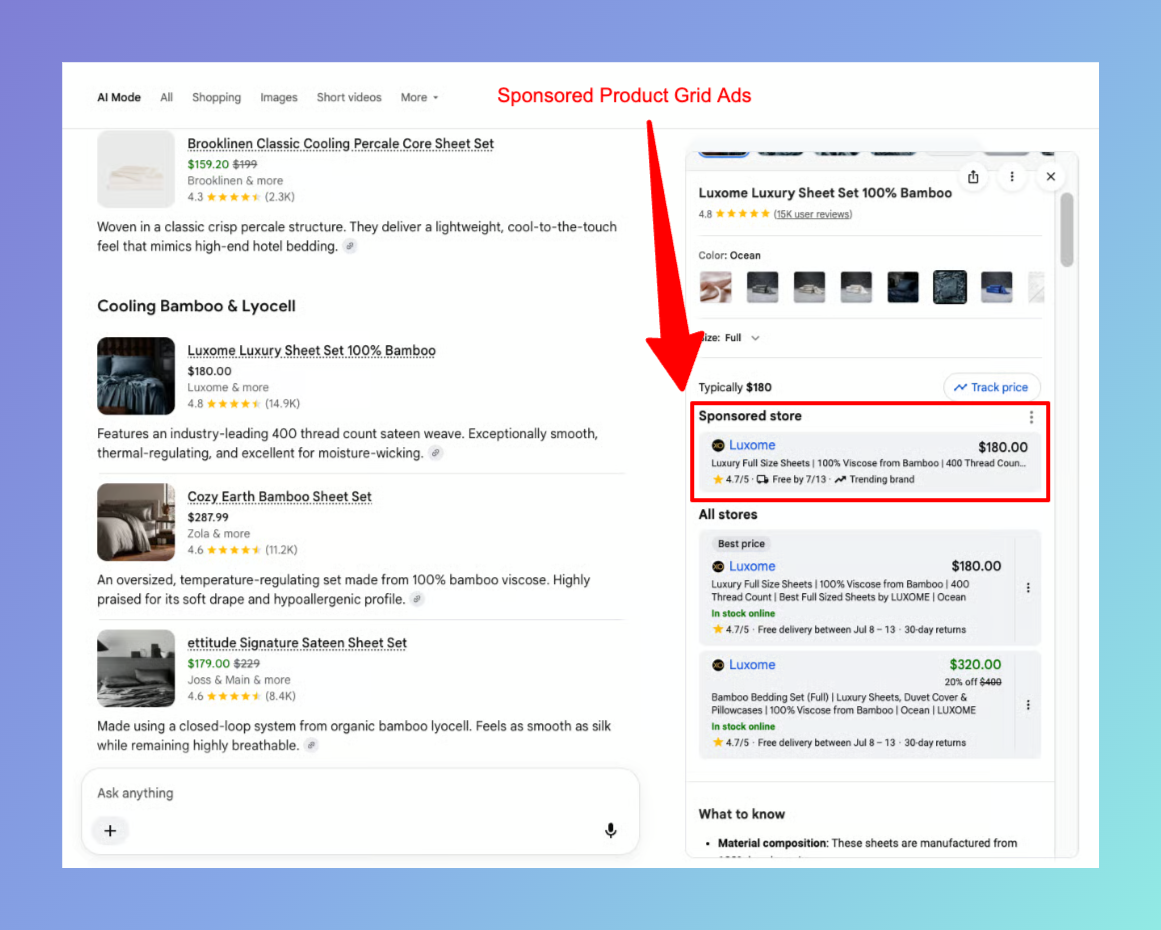Open the Short videos tab
The width and height of the screenshot is (1161, 930).
(349, 97)
